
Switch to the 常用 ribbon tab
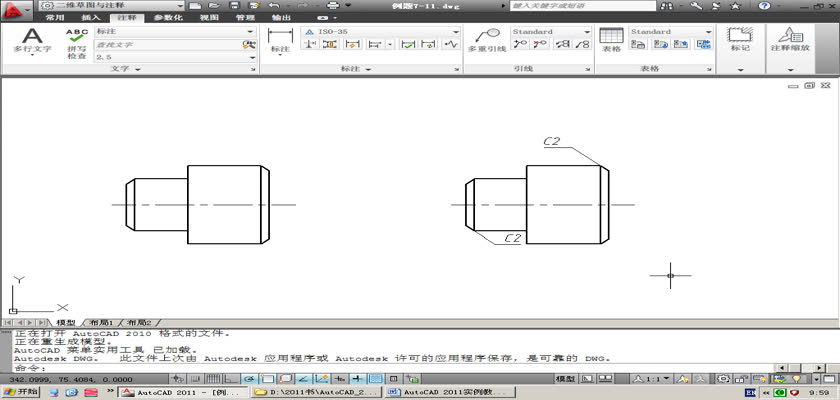(55, 18)
